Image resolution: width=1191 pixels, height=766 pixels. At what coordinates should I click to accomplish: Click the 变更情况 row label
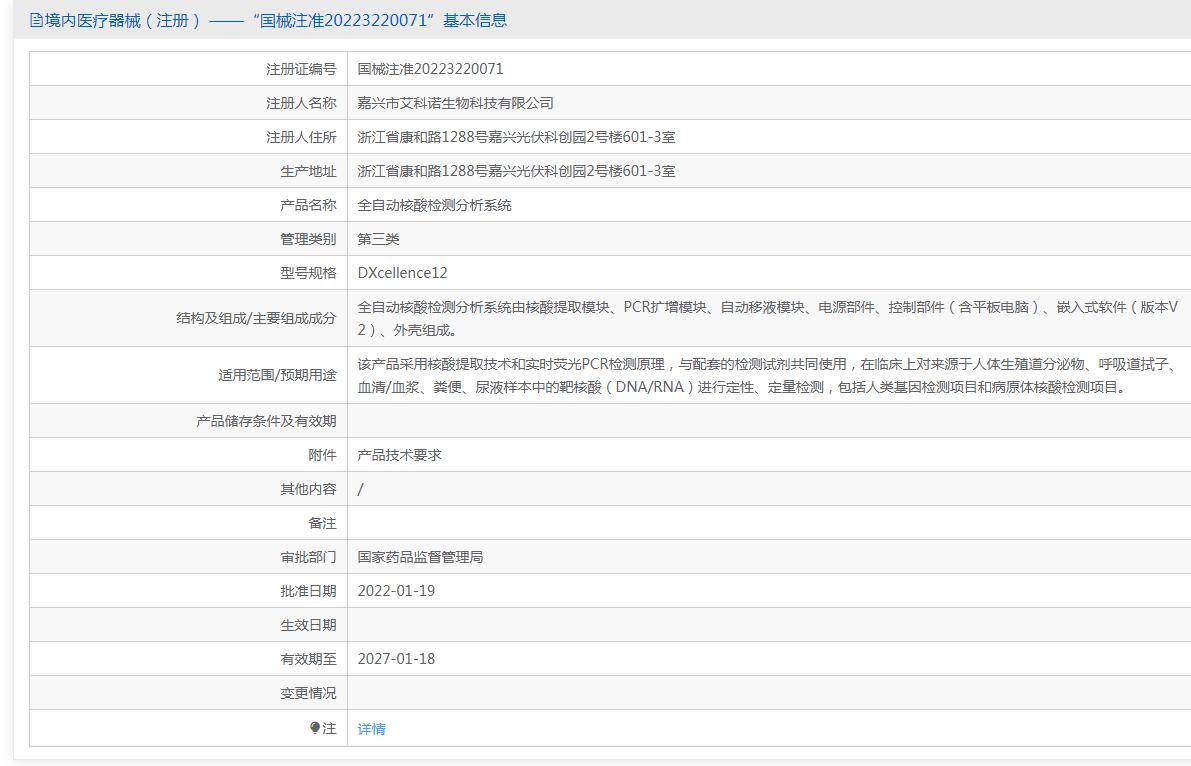click(308, 693)
